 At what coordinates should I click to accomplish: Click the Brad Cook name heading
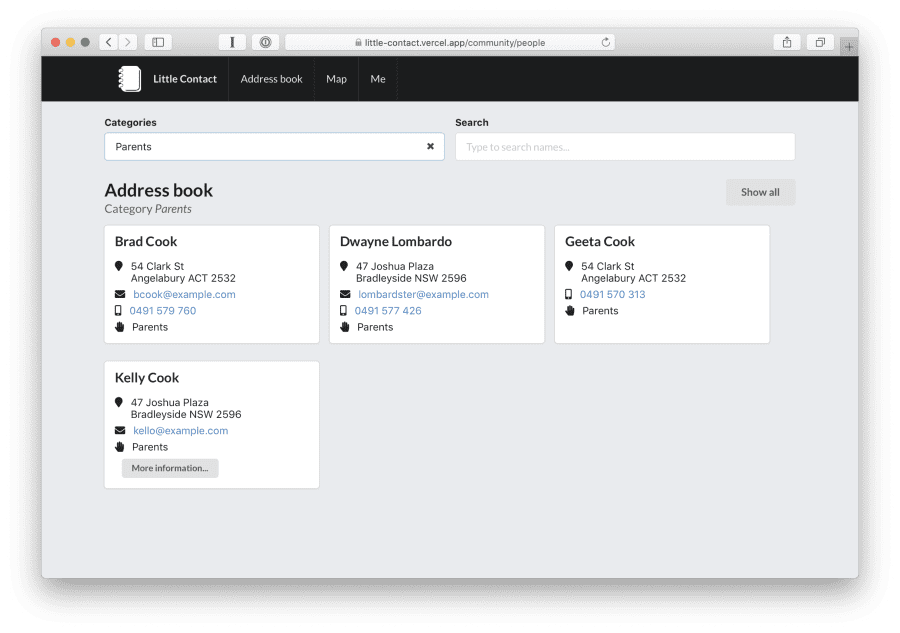[146, 242]
